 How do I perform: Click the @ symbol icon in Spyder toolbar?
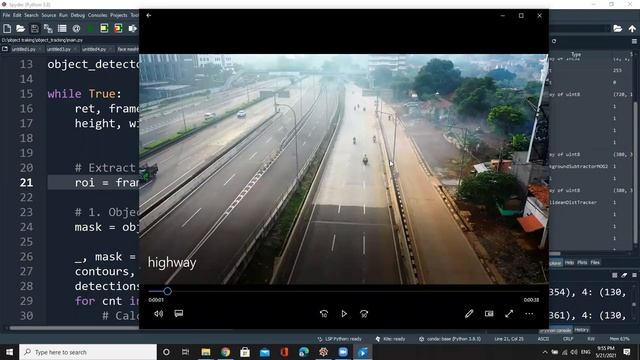(x=76, y=29)
